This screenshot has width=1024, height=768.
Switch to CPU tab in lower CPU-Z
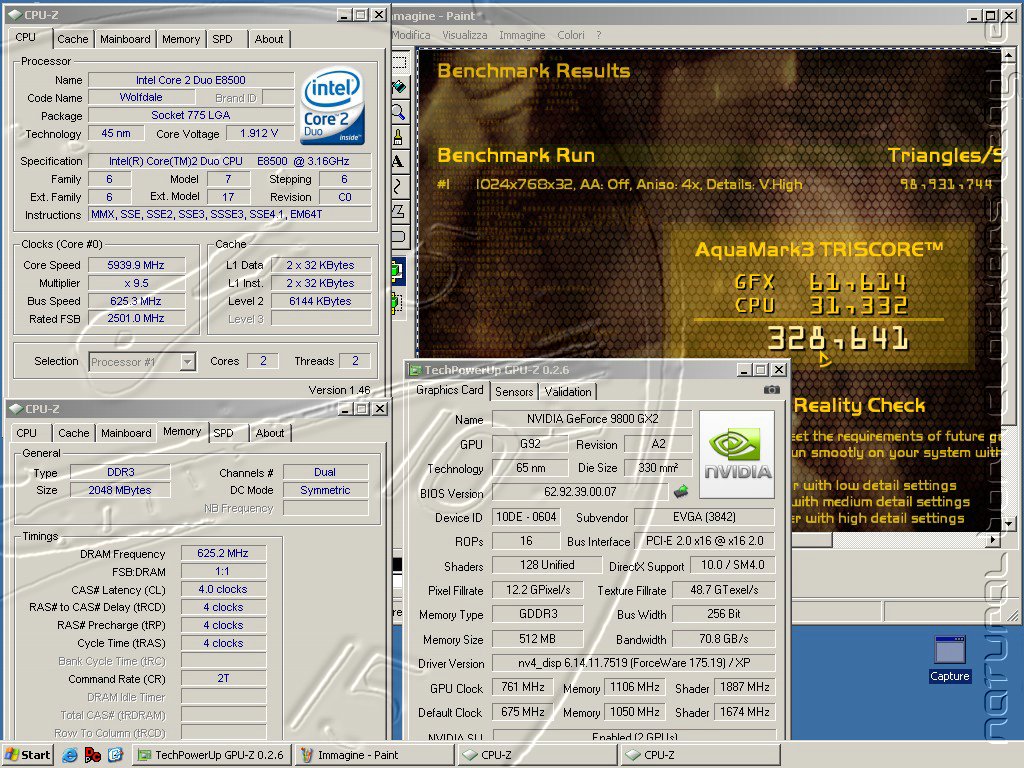point(27,433)
